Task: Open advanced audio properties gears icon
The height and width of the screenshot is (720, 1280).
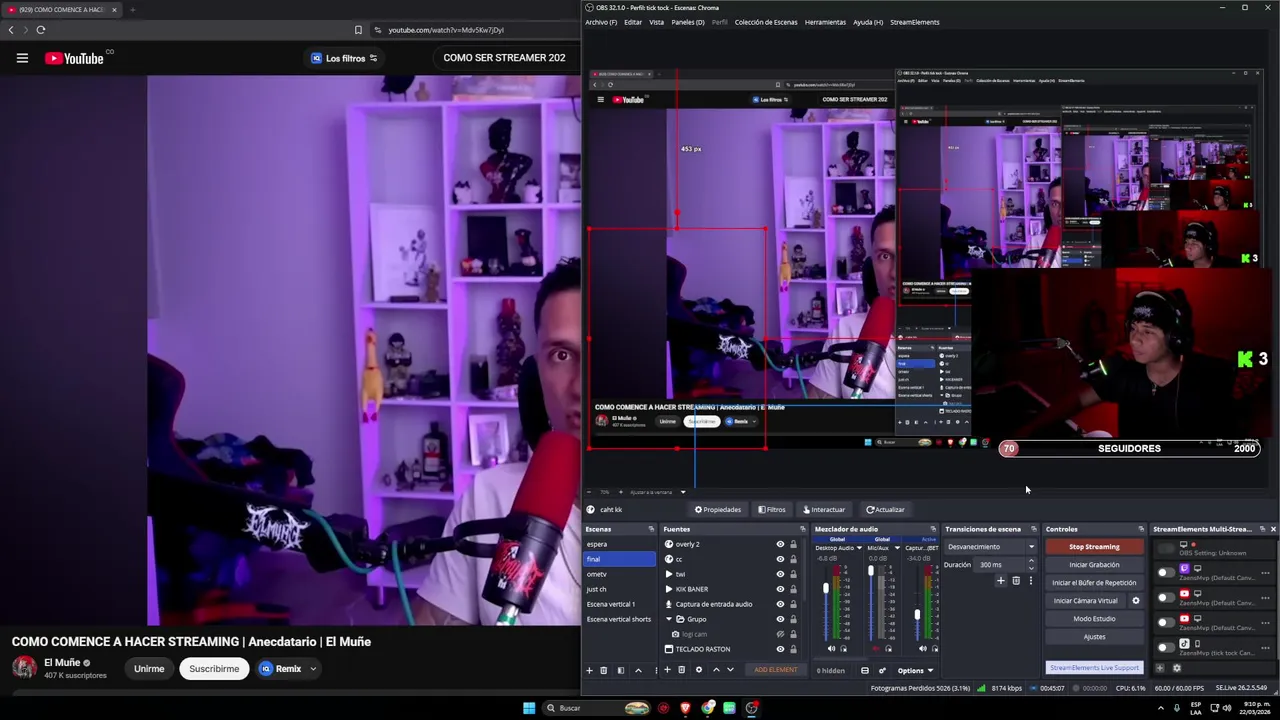Action: [882, 671]
